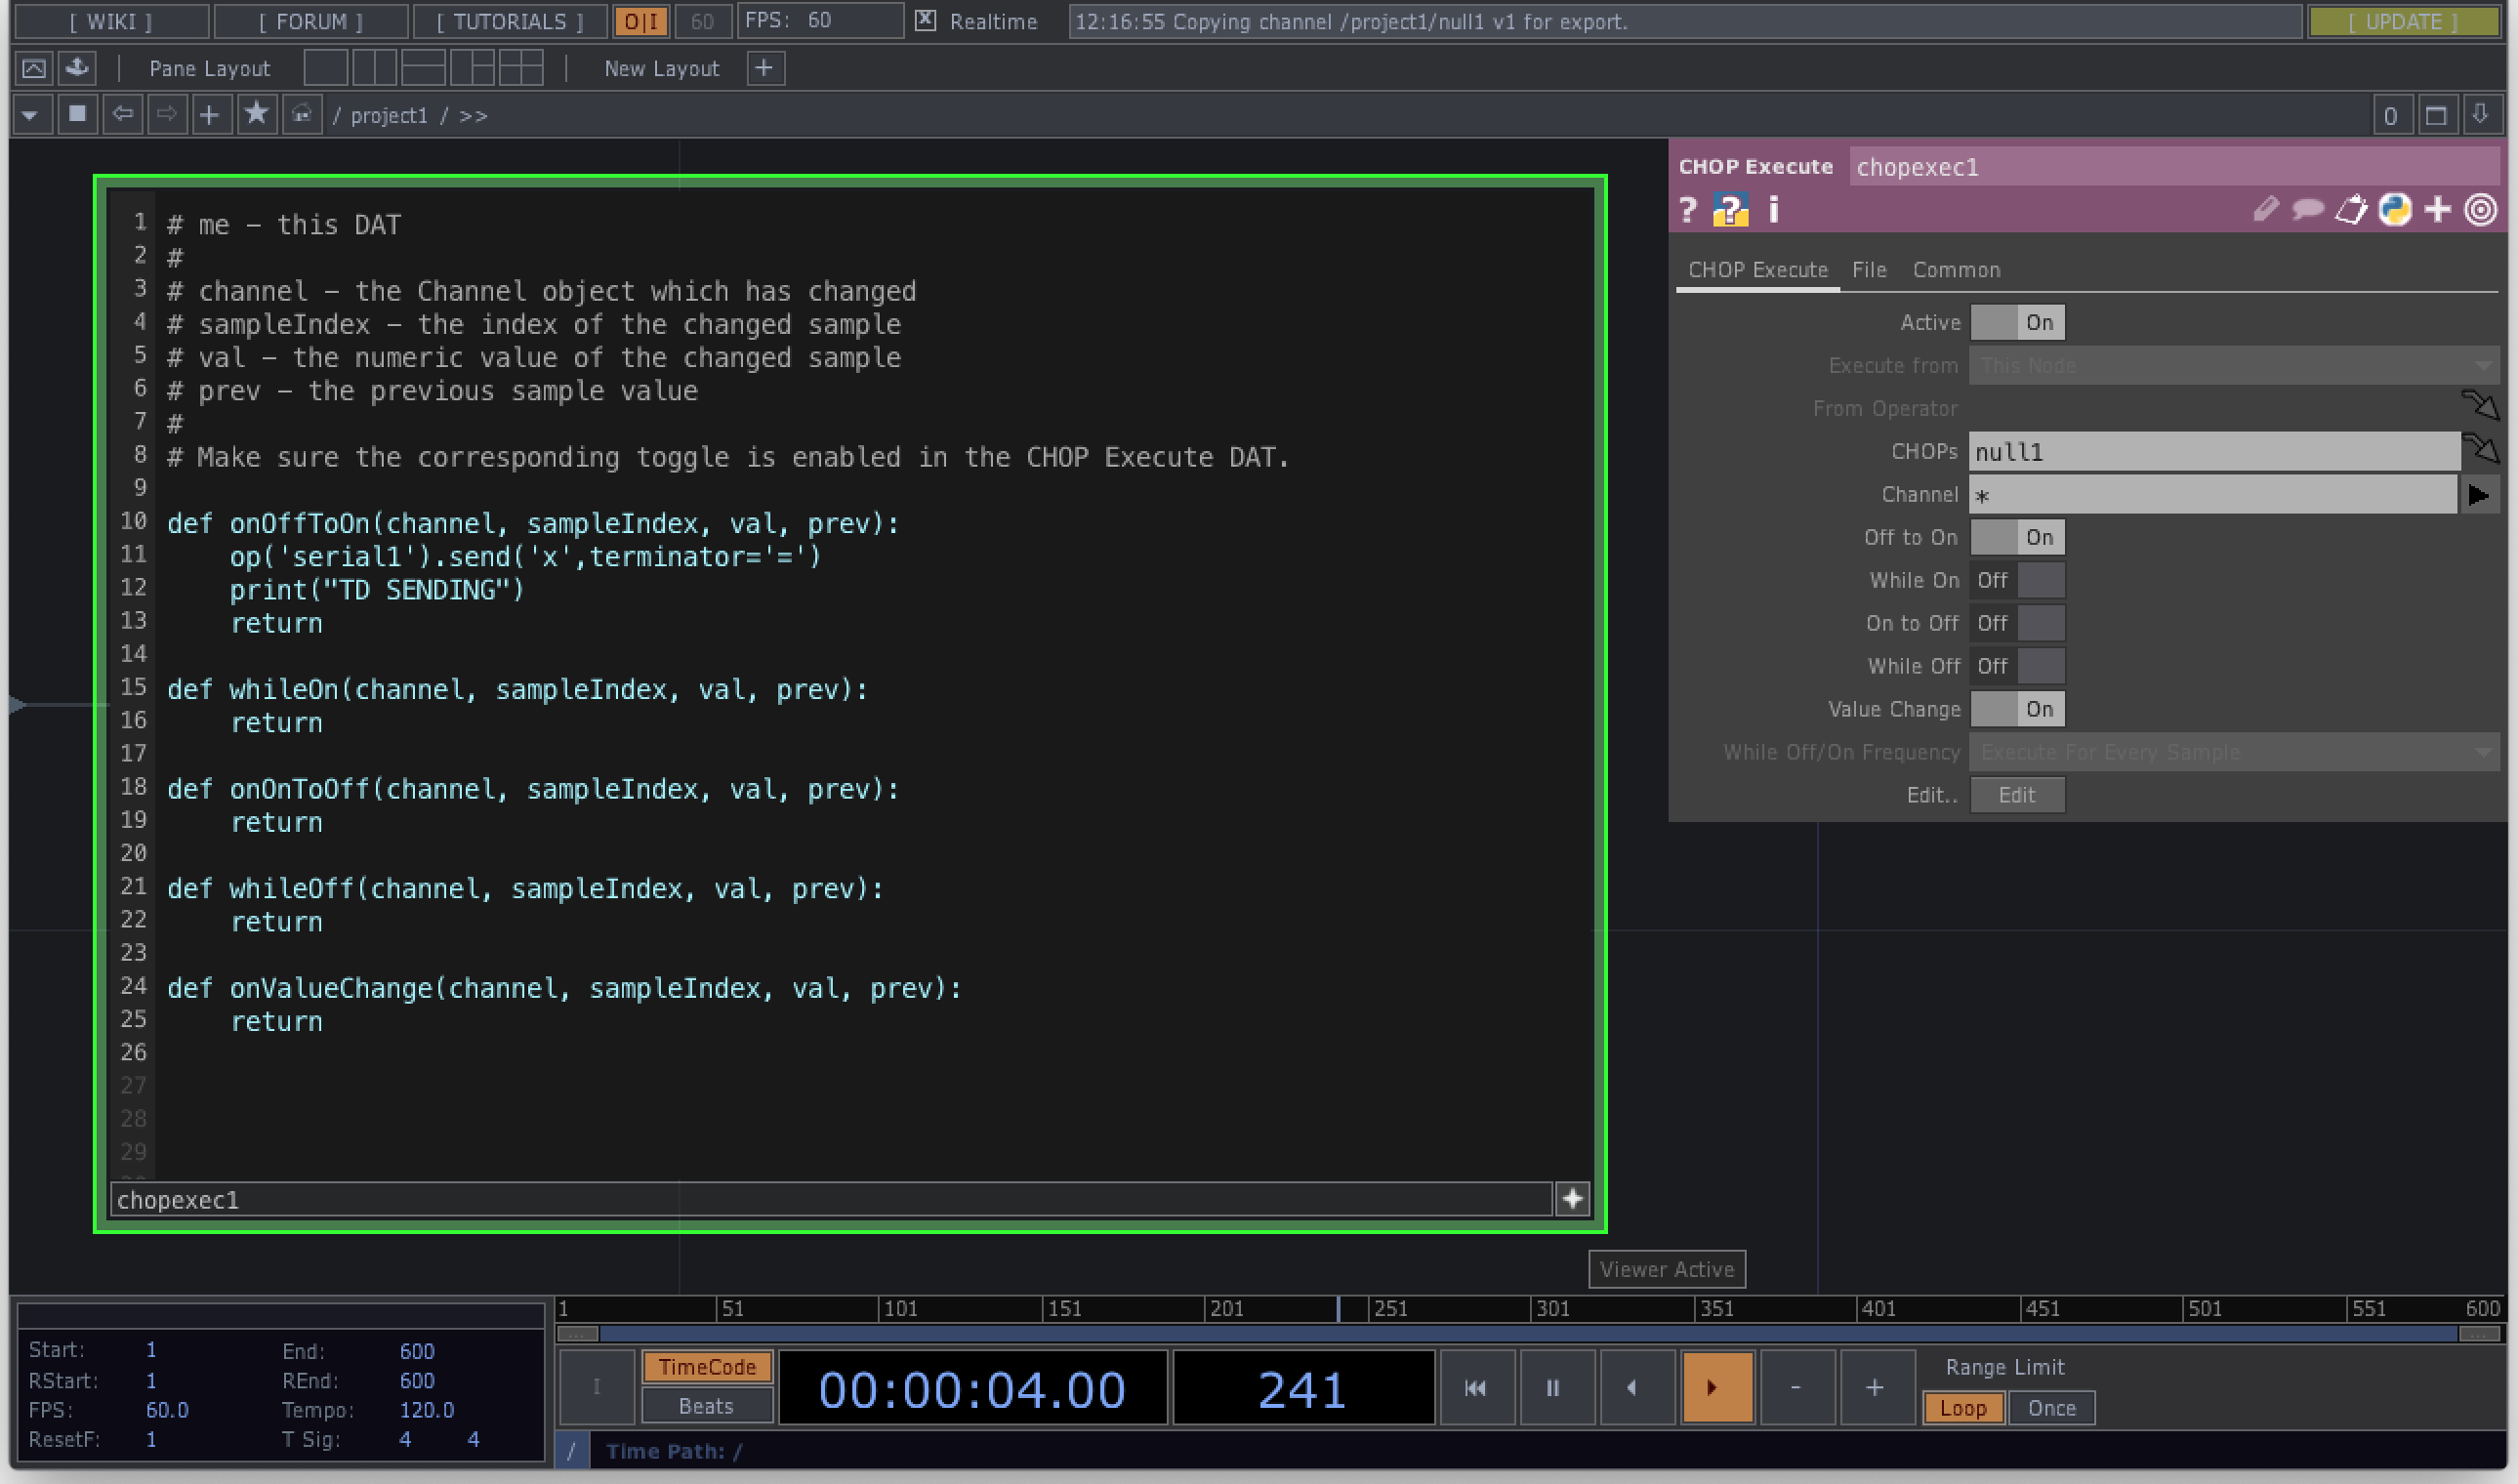Toggle the Active parameter switch
The width and height of the screenshot is (2518, 1484).
coord(2017,323)
